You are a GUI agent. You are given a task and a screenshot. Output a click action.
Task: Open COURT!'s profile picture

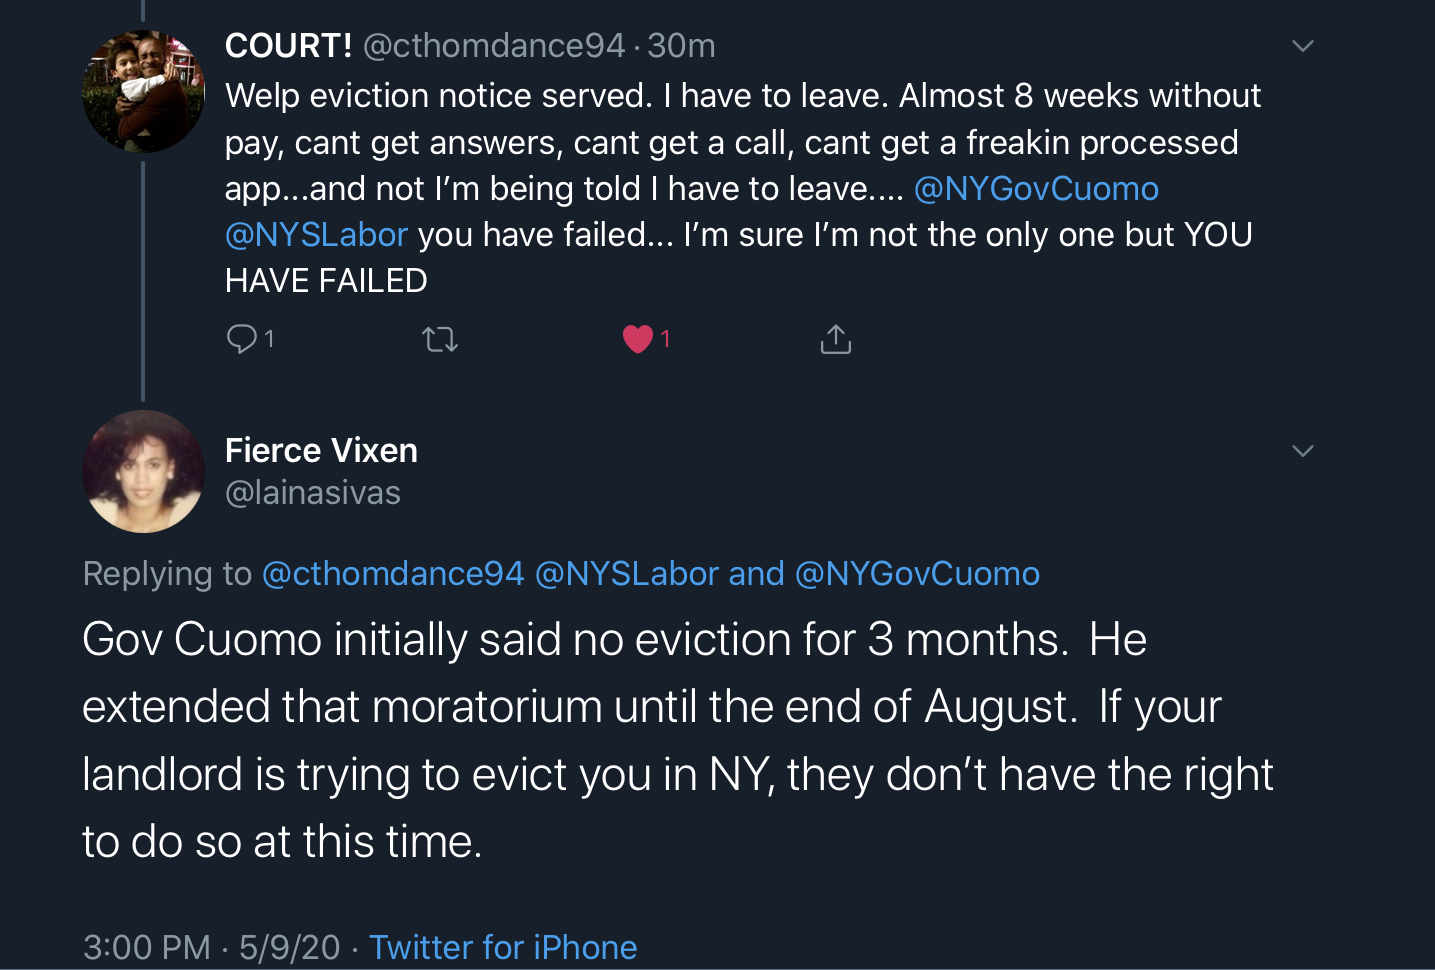pyautogui.click(x=143, y=91)
